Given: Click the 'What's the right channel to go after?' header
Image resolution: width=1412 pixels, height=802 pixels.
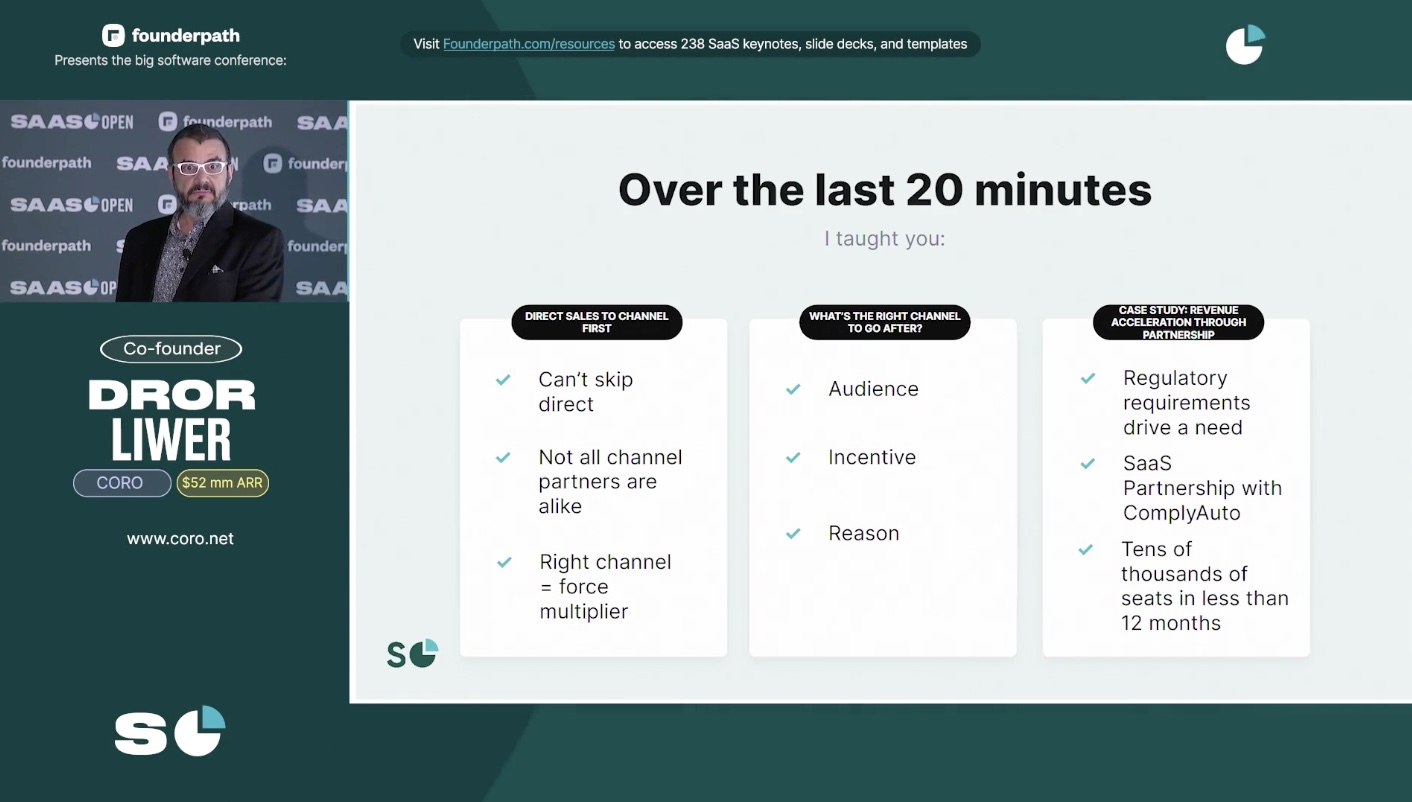Looking at the screenshot, I should click(x=885, y=322).
